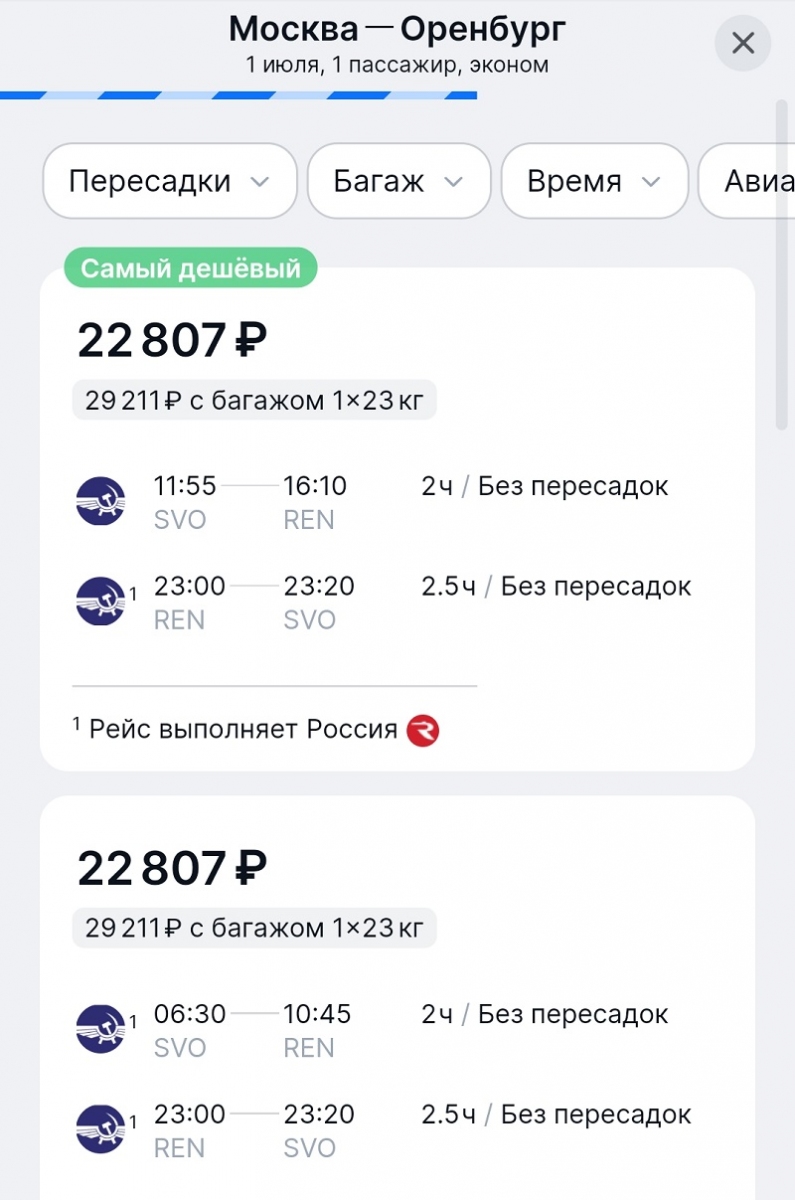Click Aeroflot logo of 06:30 SVO flight
This screenshot has width=795, height=1200.
tap(101, 1029)
